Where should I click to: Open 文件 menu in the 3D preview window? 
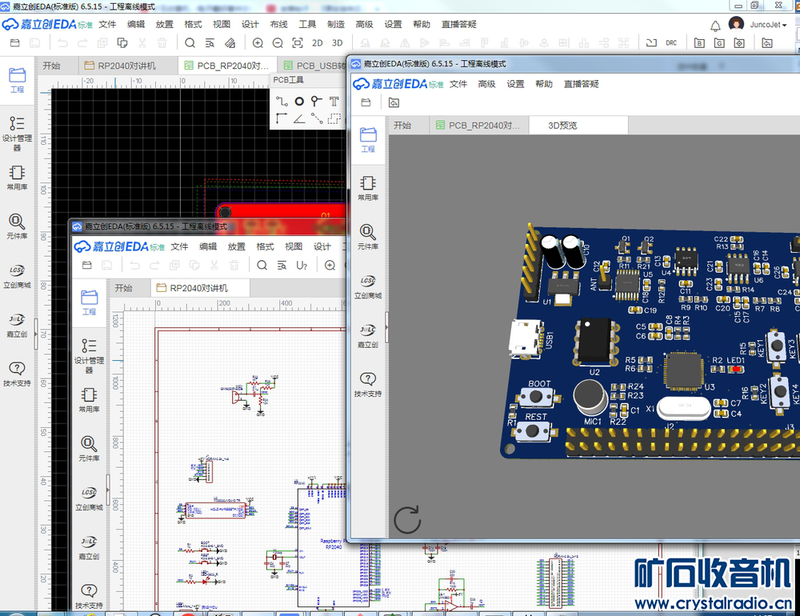(x=459, y=84)
